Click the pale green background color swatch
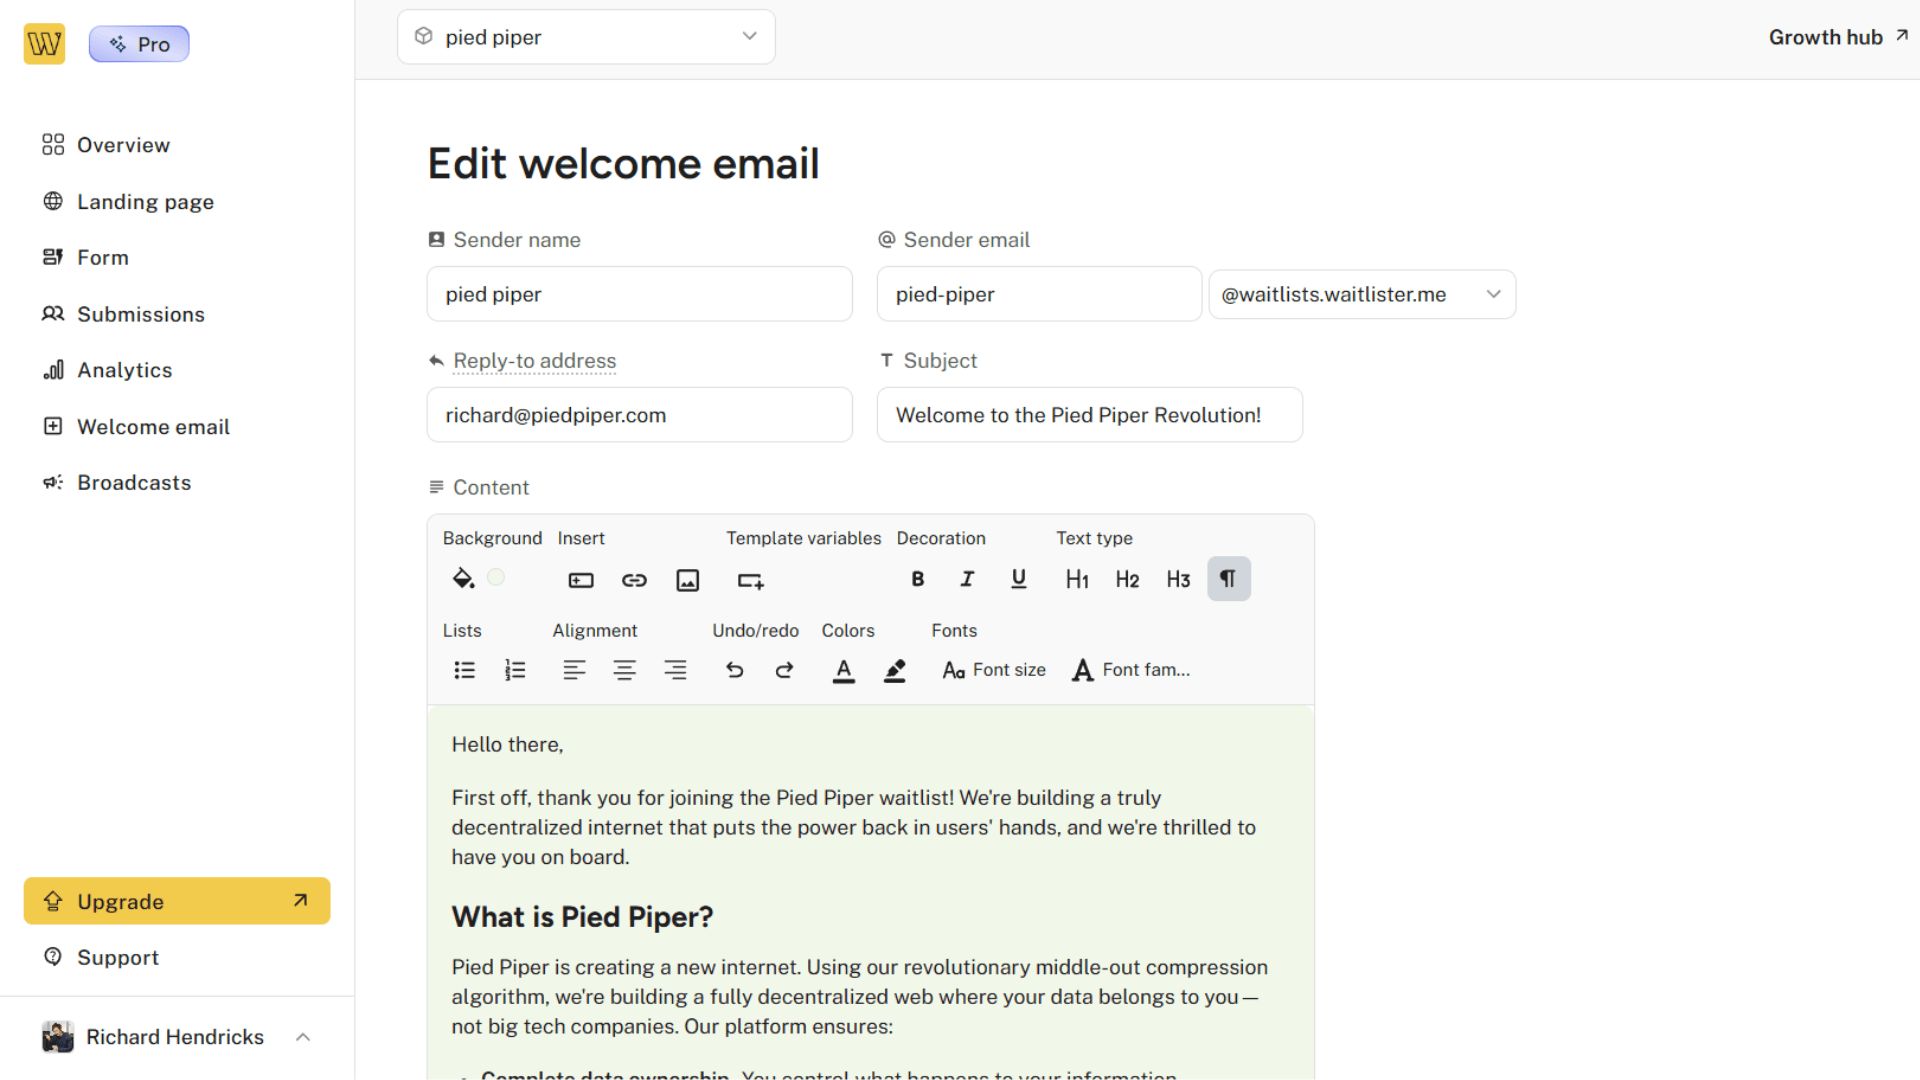 tap(496, 577)
